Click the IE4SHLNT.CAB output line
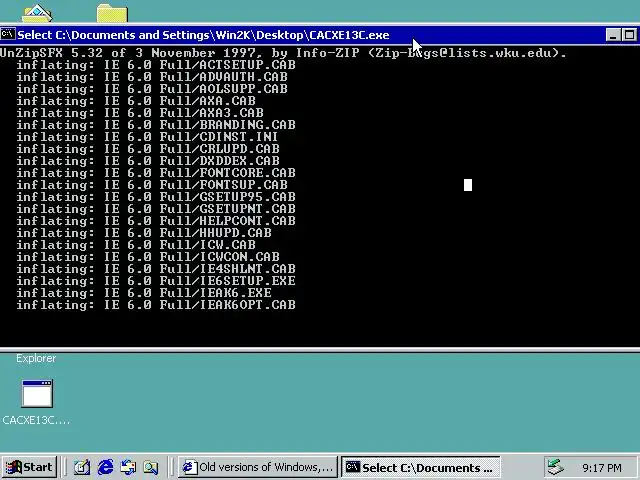 pos(156,269)
